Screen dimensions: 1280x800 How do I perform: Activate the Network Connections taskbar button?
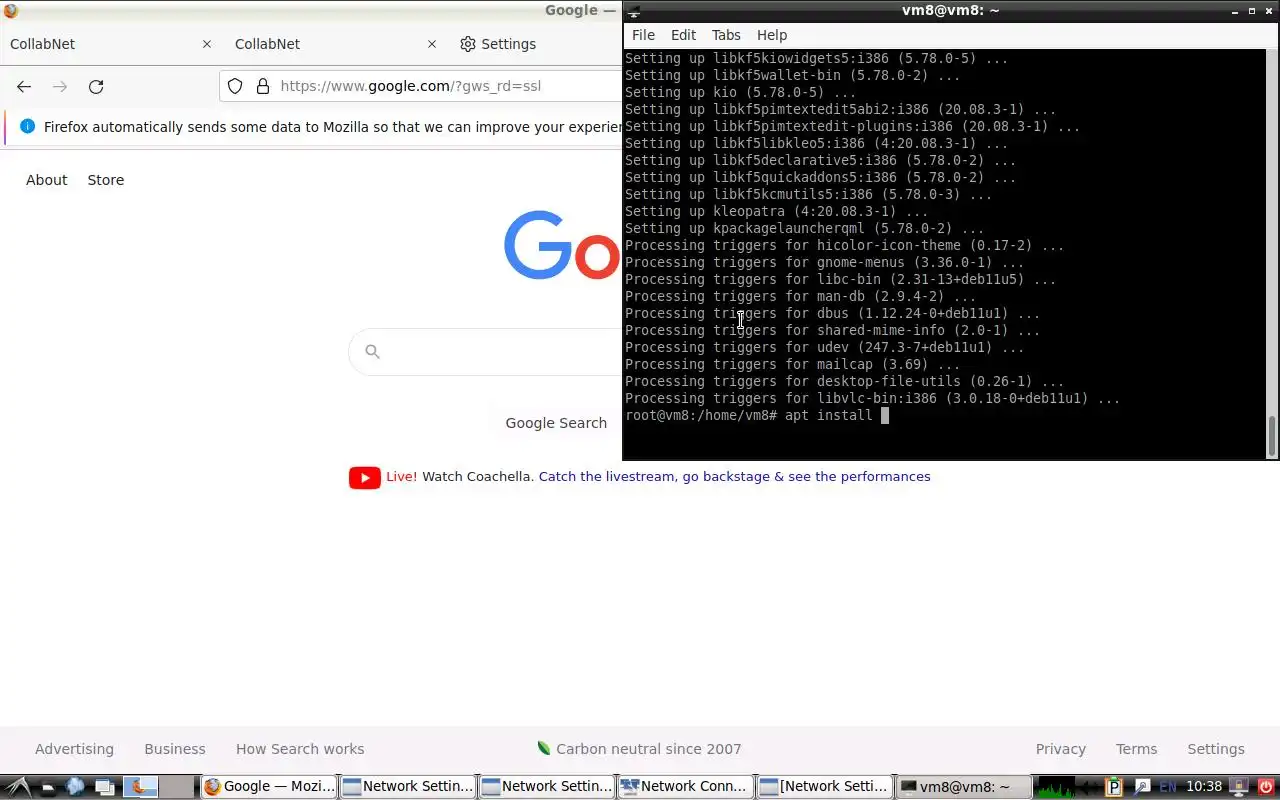686,787
